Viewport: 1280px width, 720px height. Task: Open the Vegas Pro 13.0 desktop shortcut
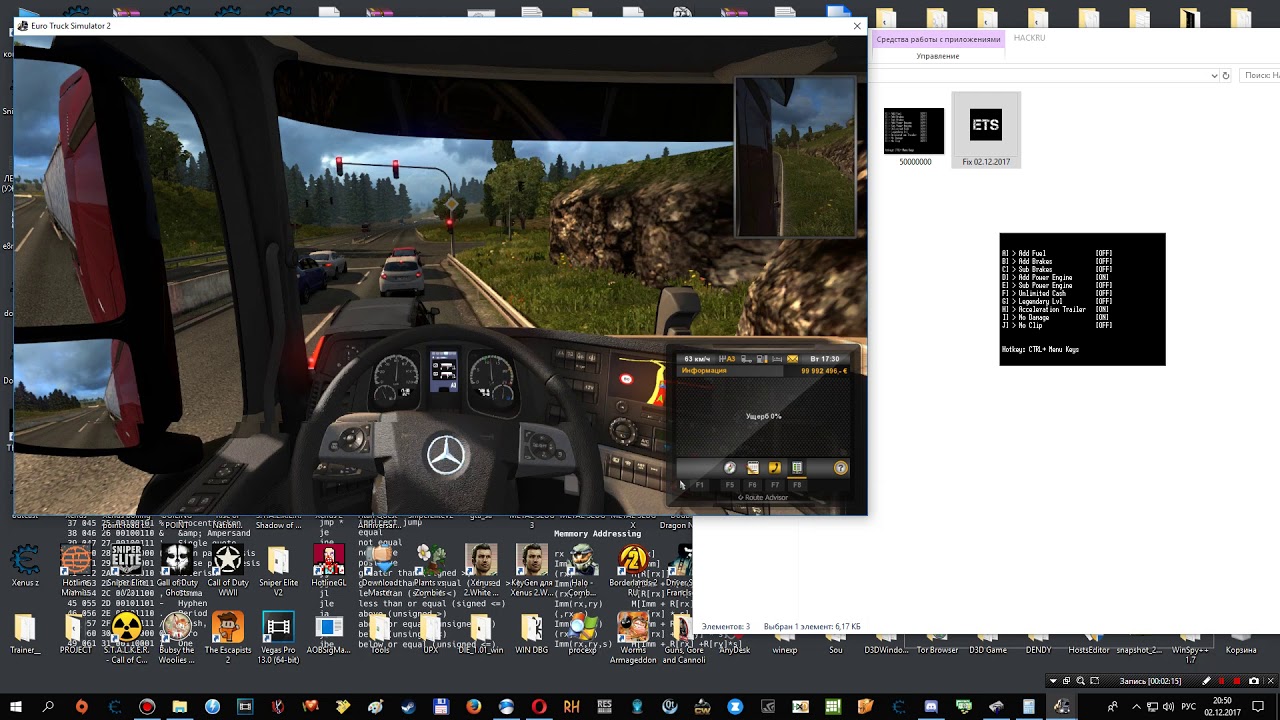pyautogui.click(x=279, y=637)
